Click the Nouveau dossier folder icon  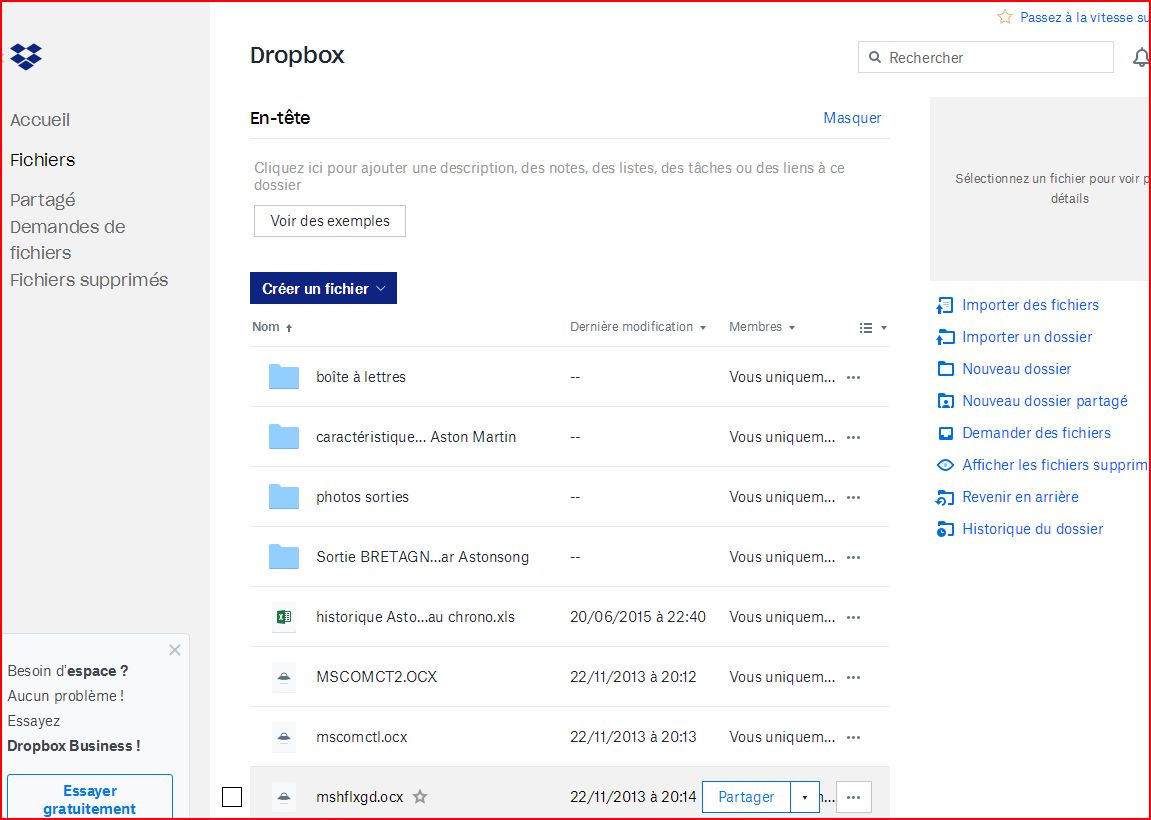945,369
